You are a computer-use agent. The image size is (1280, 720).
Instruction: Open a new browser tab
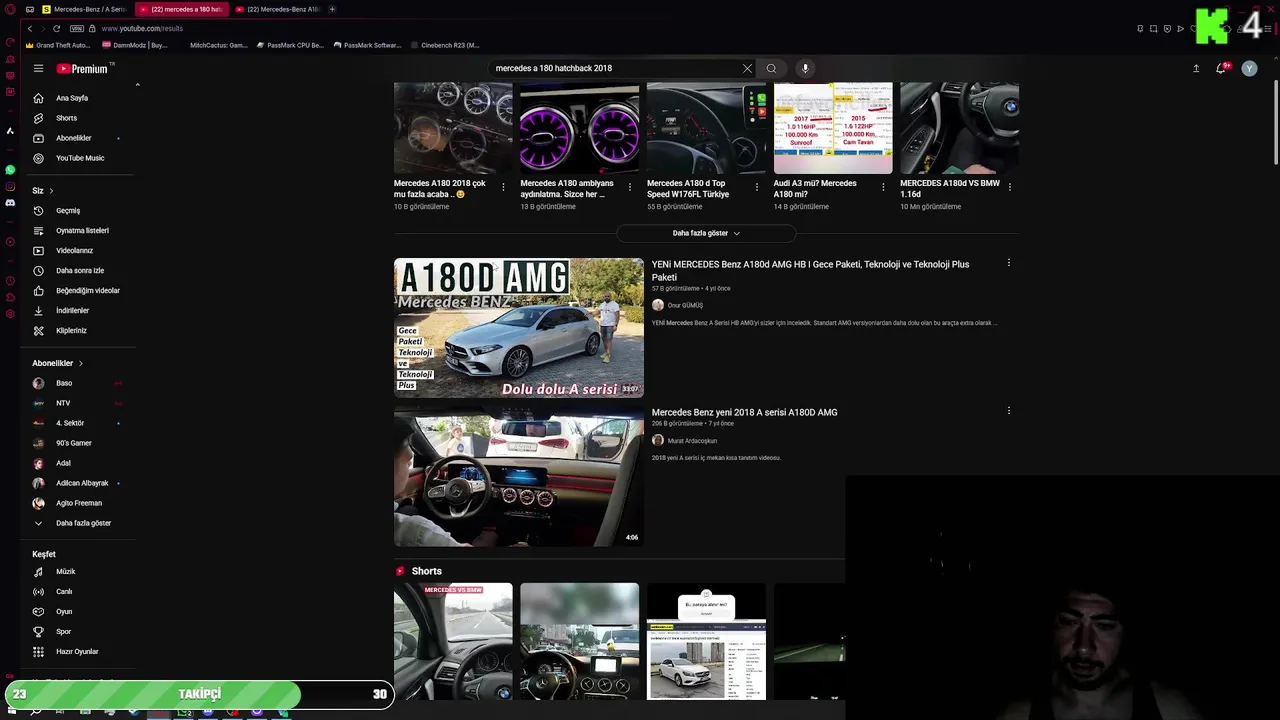[332, 9]
